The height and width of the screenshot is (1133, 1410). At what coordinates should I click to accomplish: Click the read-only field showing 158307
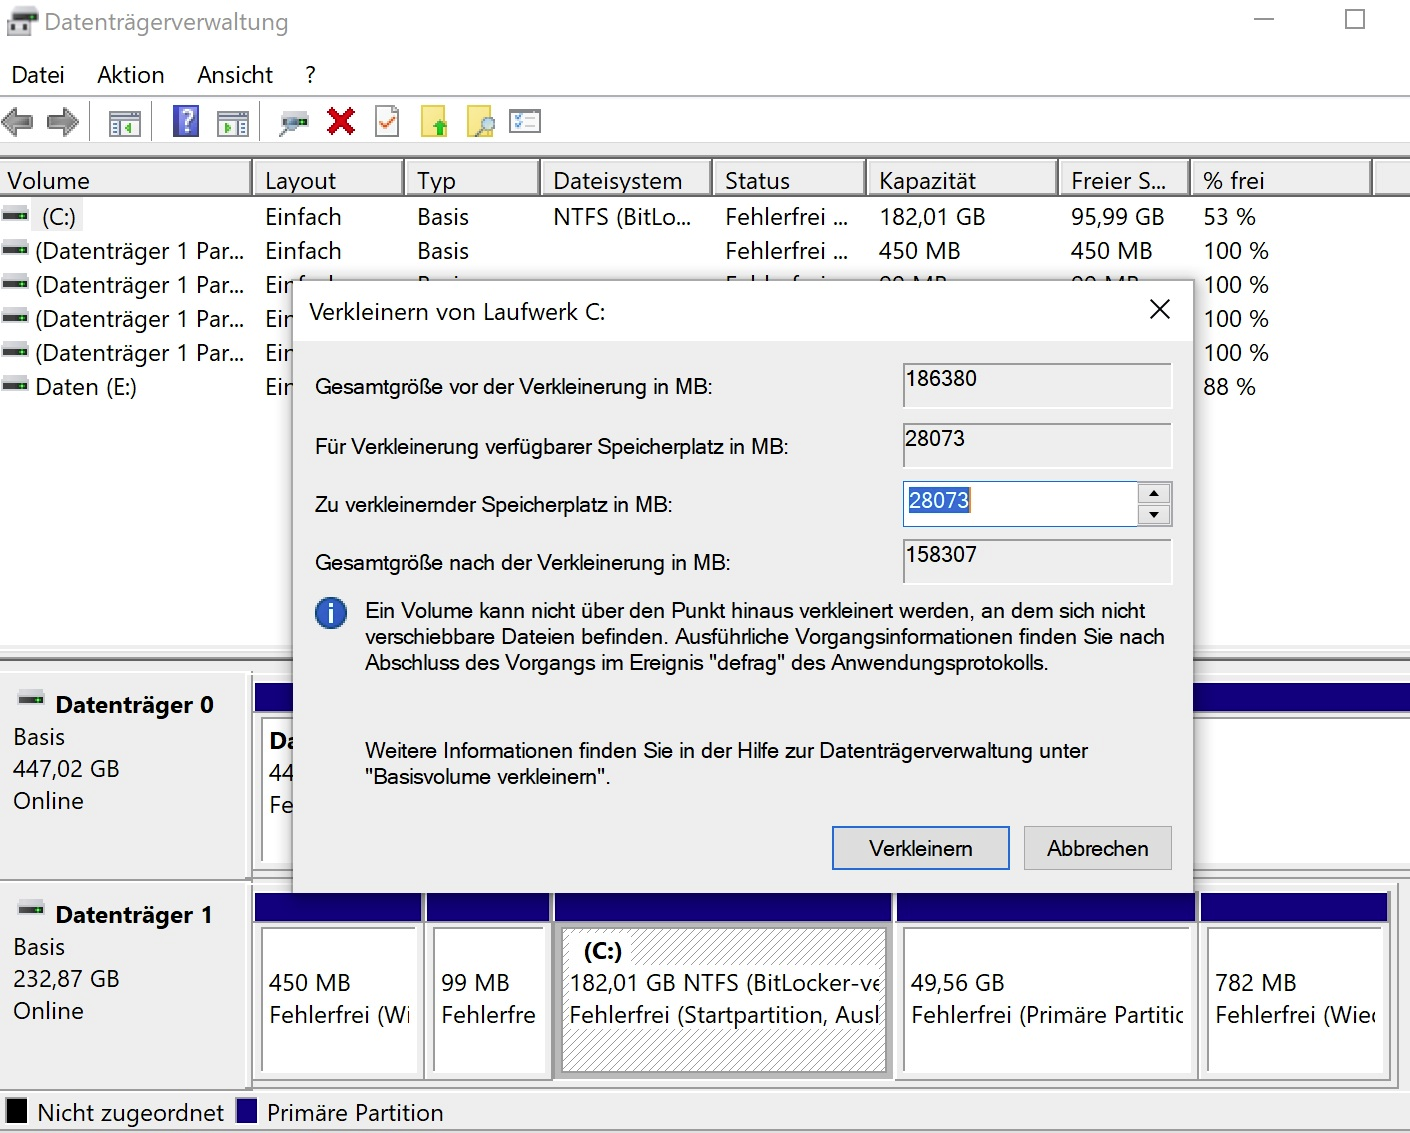tap(1037, 561)
